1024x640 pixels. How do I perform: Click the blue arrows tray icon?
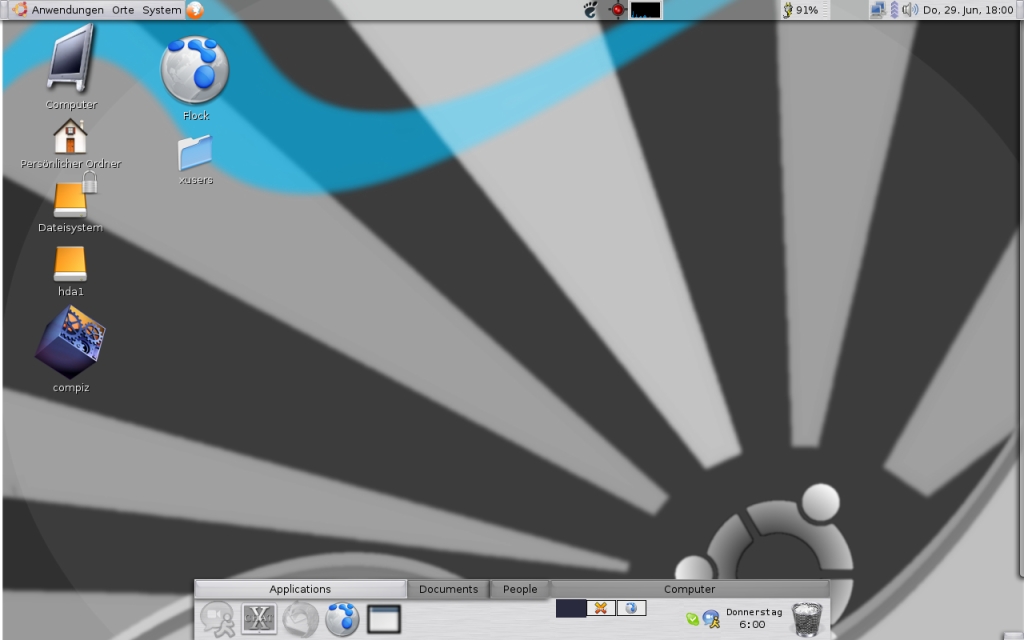(x=894, y=10)
